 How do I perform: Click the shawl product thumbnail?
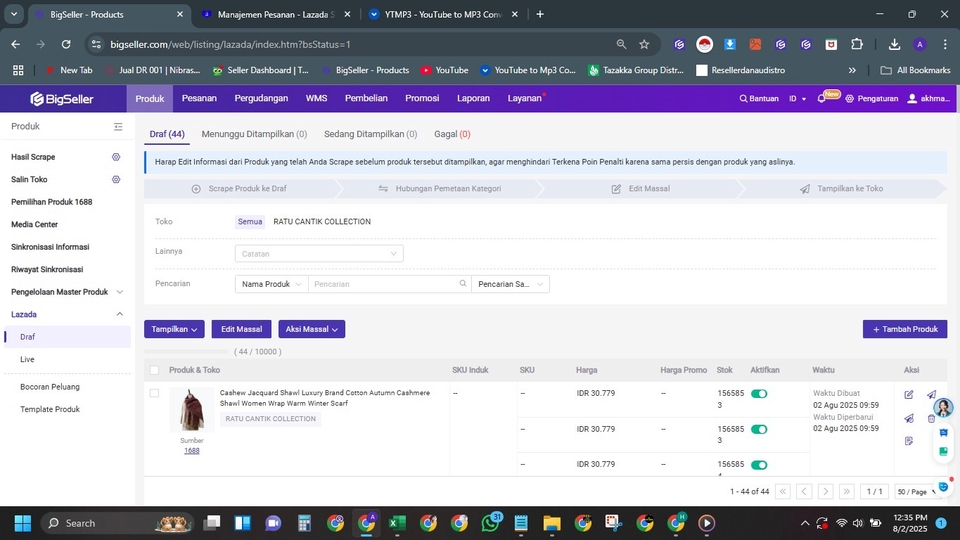tap(192, 410)
